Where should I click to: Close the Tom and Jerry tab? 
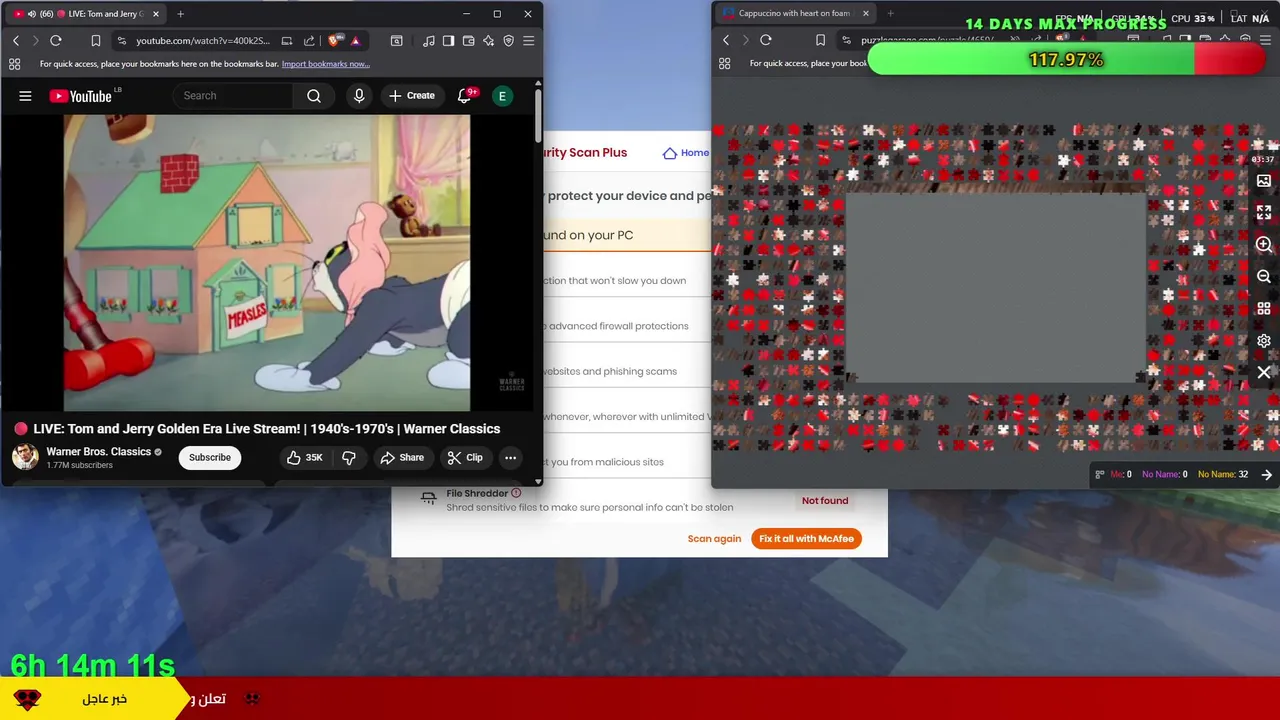pyautogui.click(x=156, y=14)
